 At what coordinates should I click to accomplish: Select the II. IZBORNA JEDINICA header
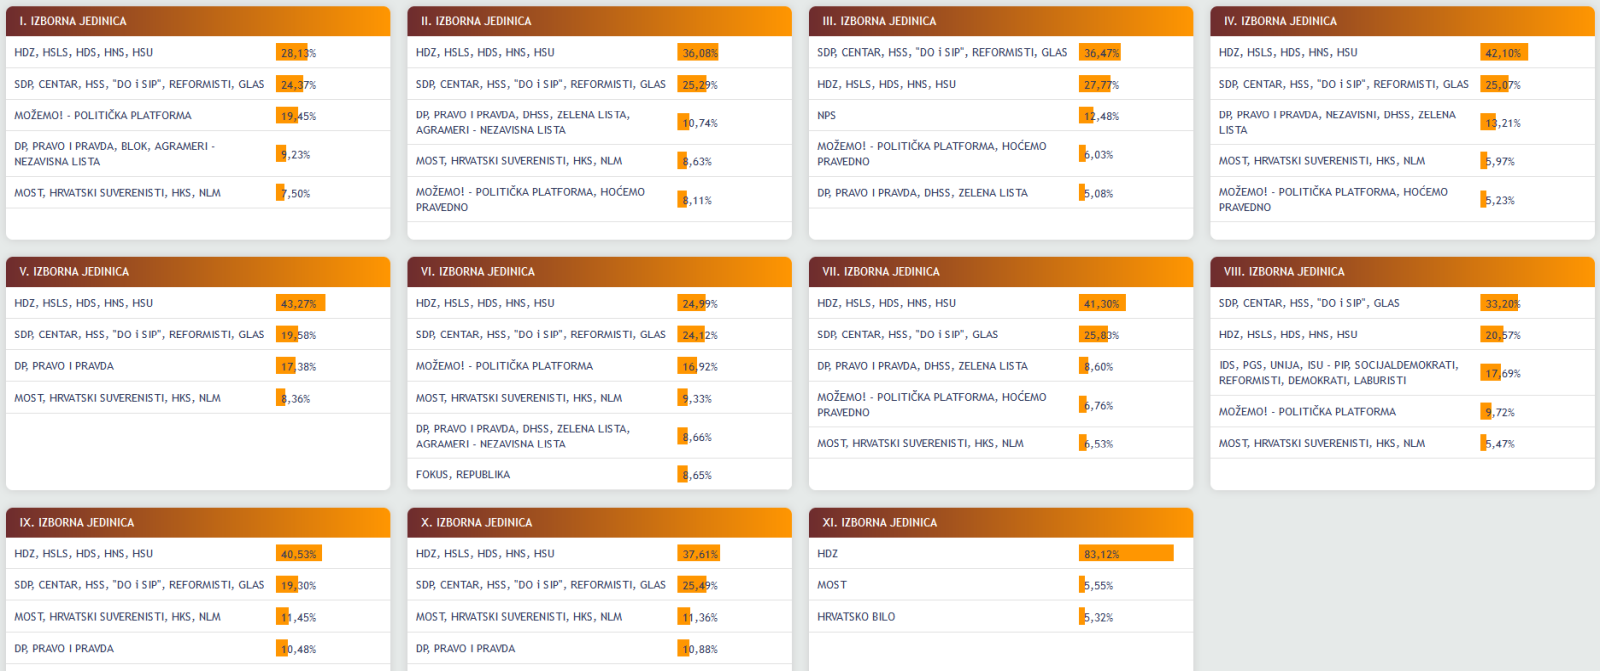point(600,21)
